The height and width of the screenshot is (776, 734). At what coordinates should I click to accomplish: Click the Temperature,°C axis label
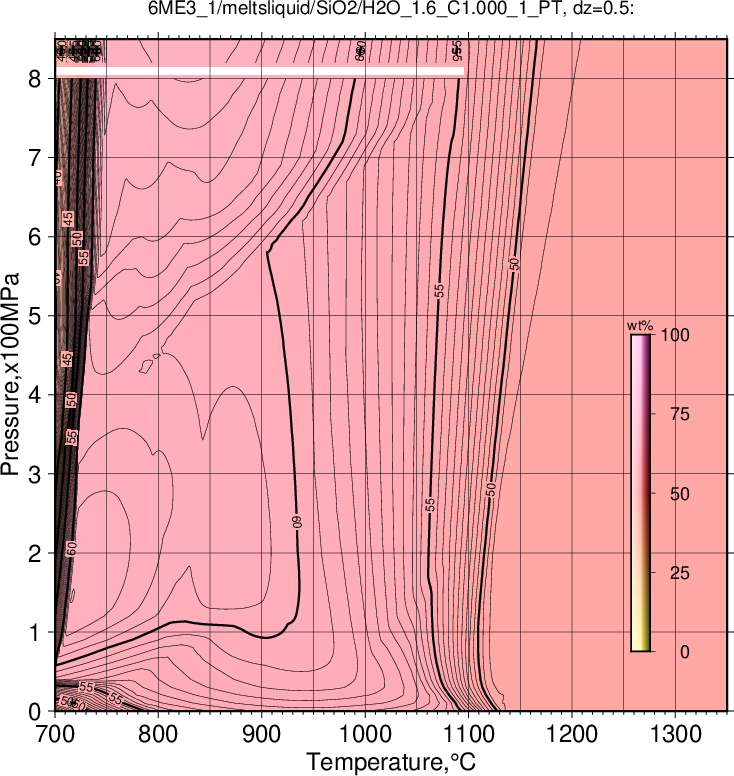(391, 762)
